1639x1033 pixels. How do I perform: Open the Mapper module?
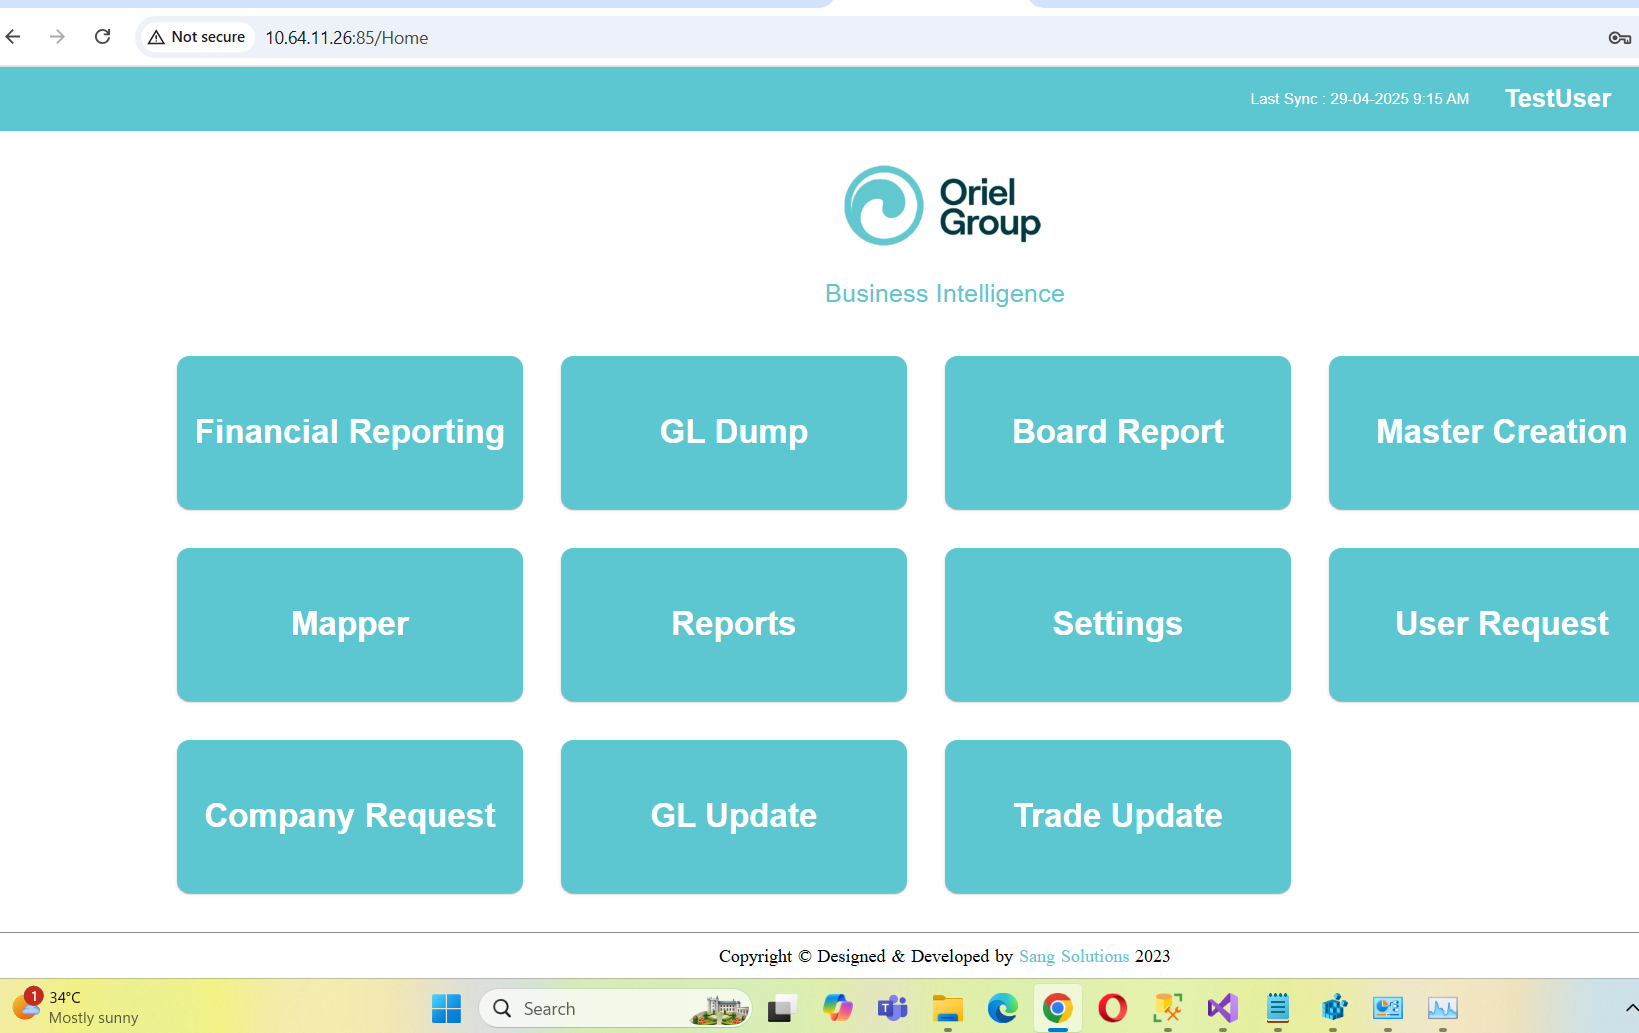[x=350, y=625]
